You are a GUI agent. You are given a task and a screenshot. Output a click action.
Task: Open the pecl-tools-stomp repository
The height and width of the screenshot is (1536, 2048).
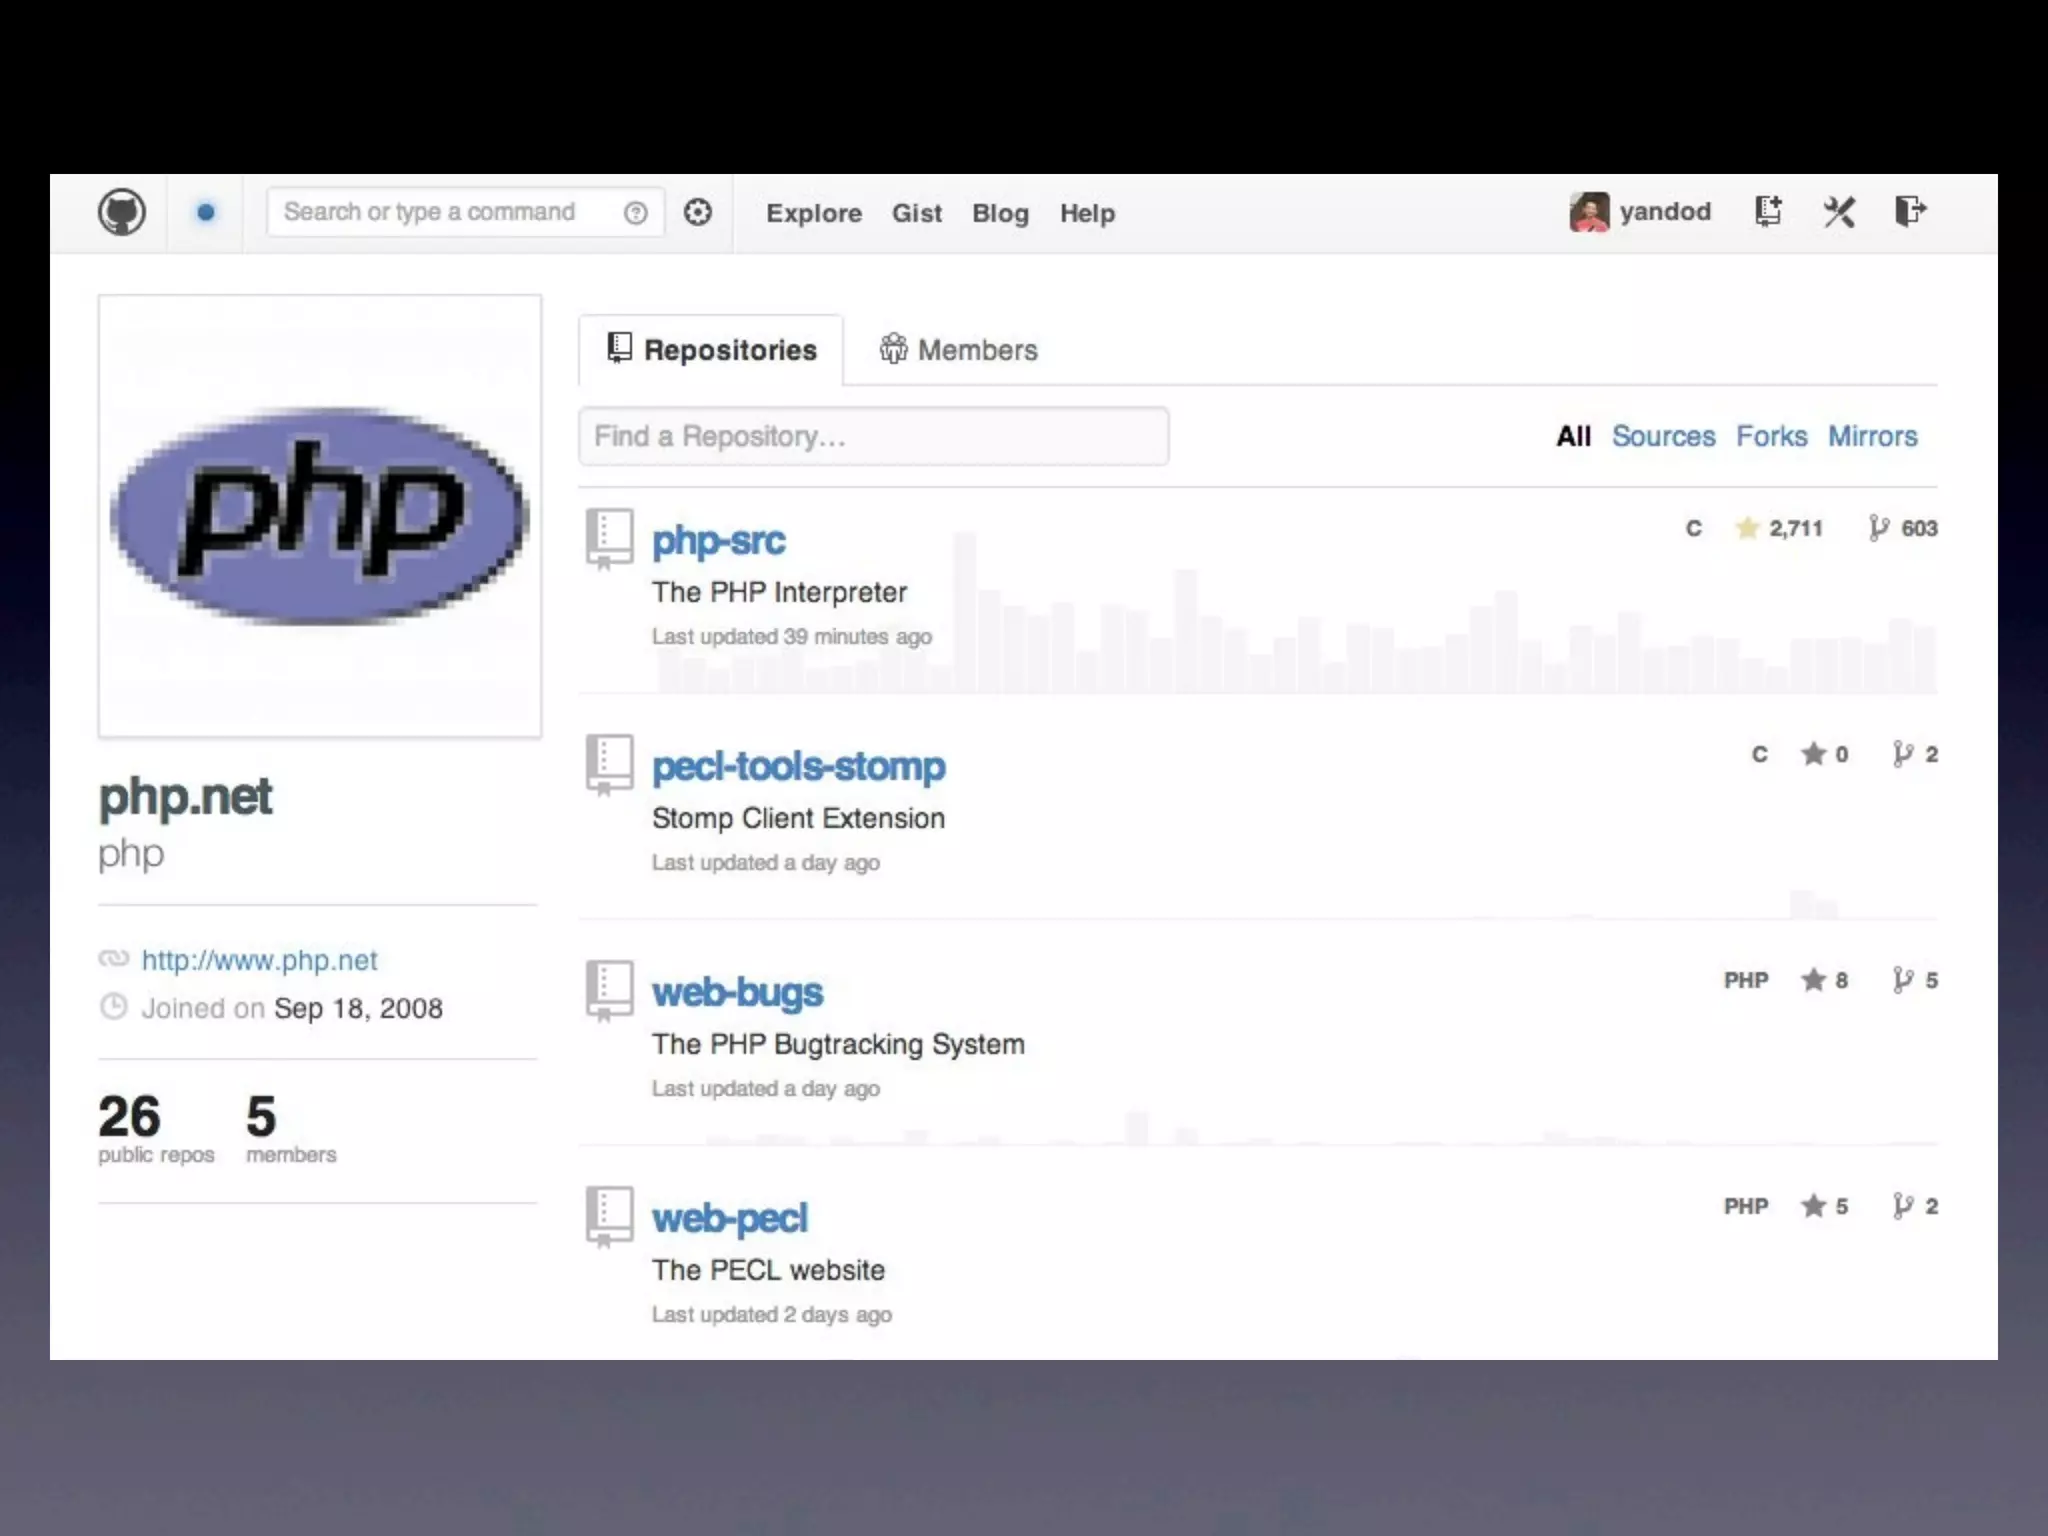798,767
